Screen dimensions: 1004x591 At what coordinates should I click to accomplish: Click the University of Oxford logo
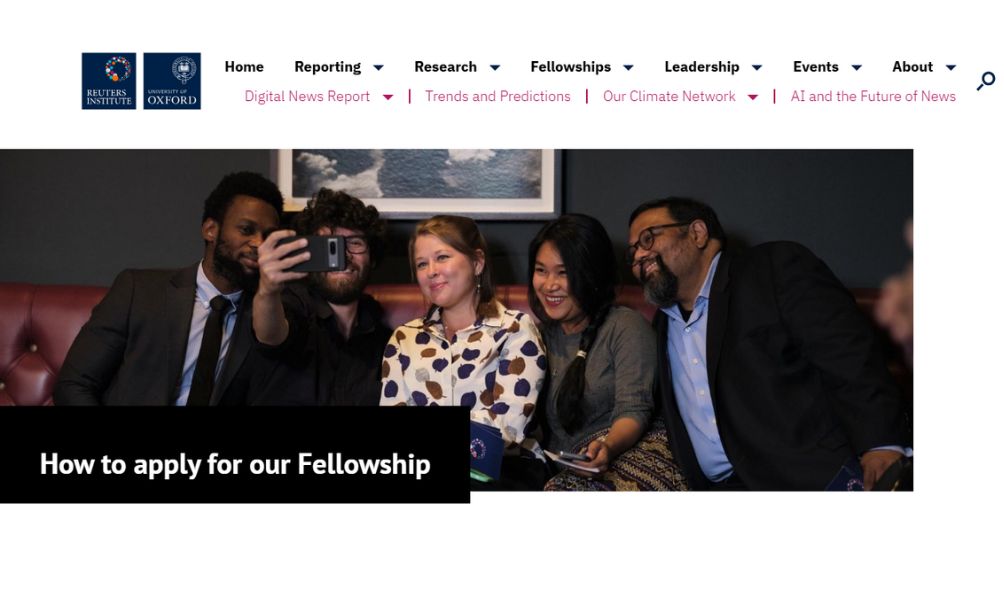(172, 81)
